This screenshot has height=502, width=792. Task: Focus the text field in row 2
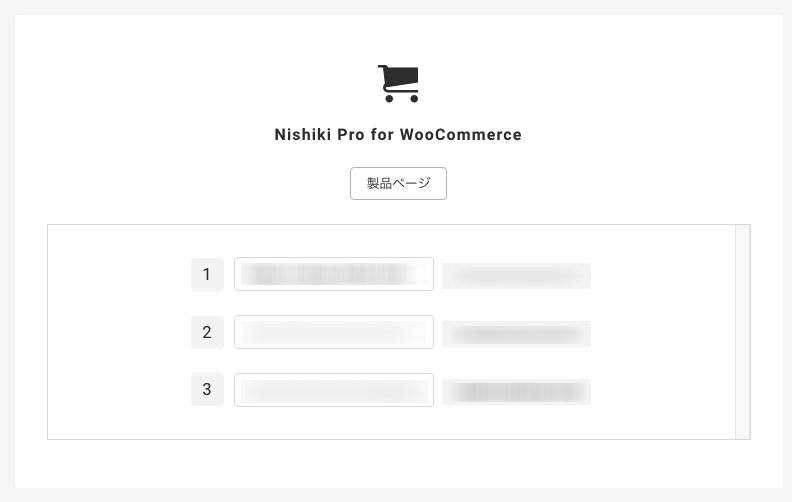(334, 332)
